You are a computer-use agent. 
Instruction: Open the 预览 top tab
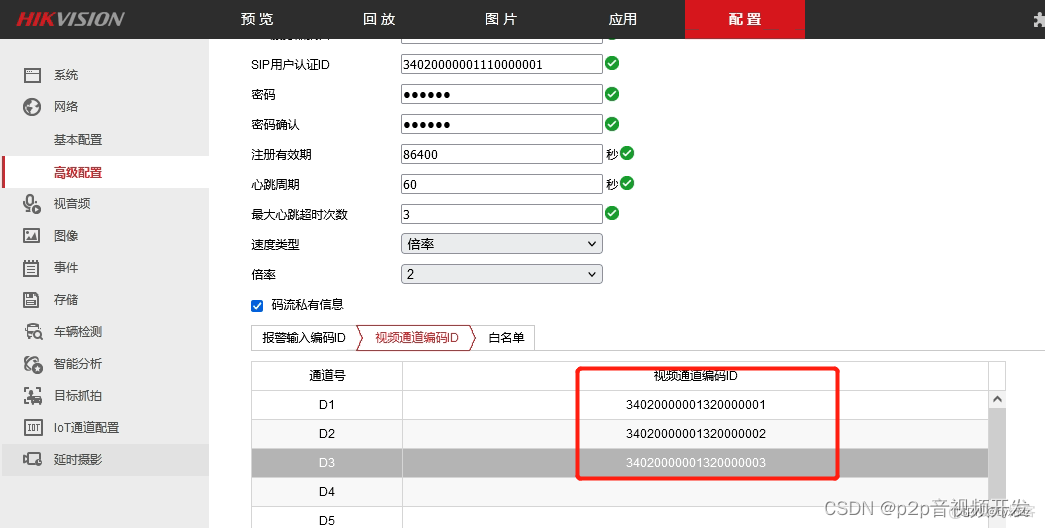pyautogui.click(x=257, y=19)
